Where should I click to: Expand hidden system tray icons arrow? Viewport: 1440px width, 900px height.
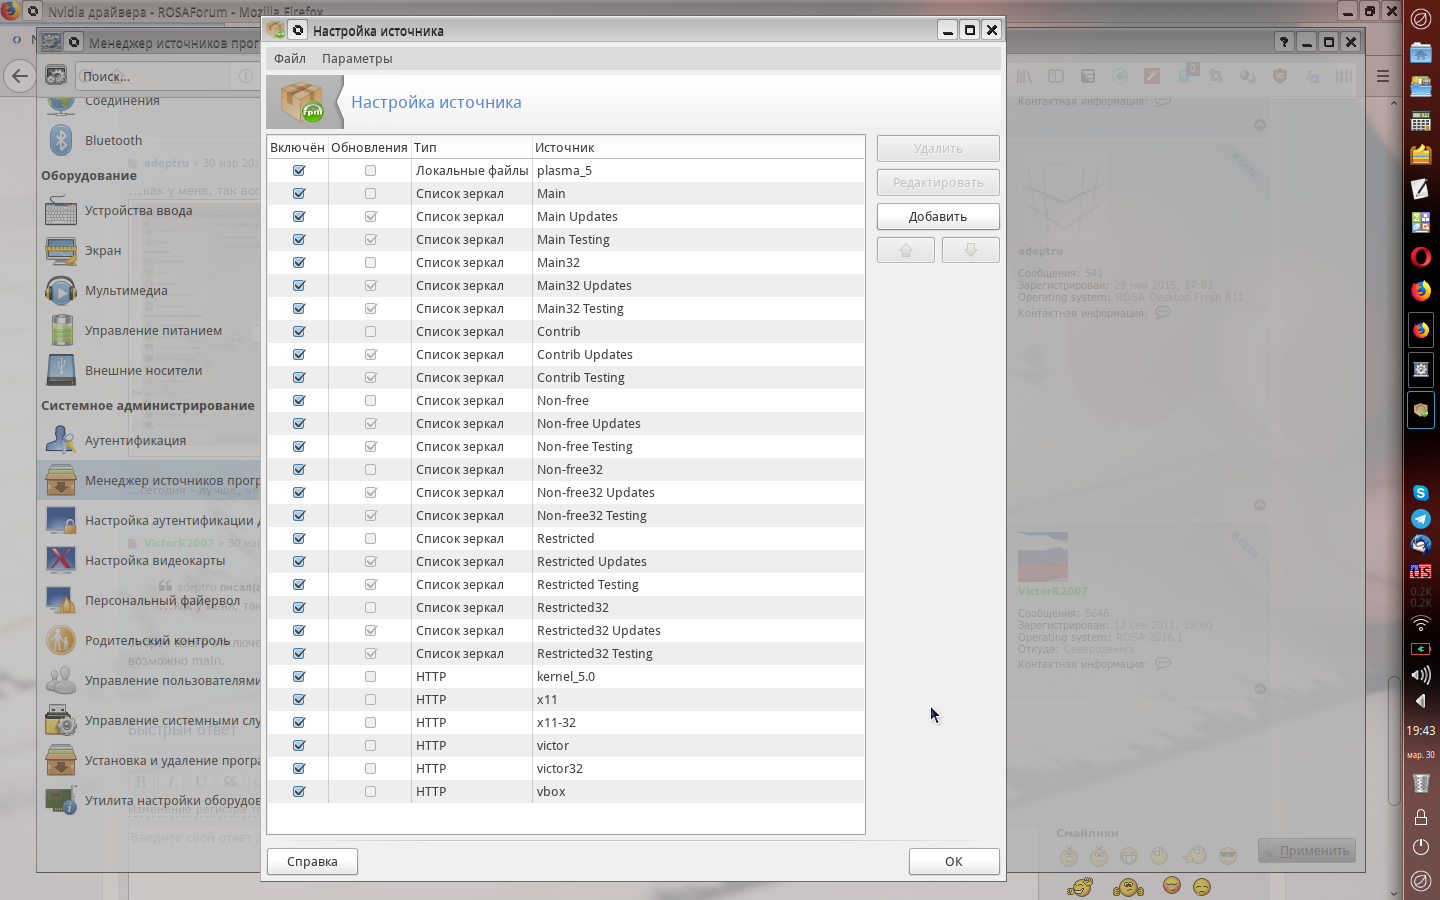[x=1420, y=700]
